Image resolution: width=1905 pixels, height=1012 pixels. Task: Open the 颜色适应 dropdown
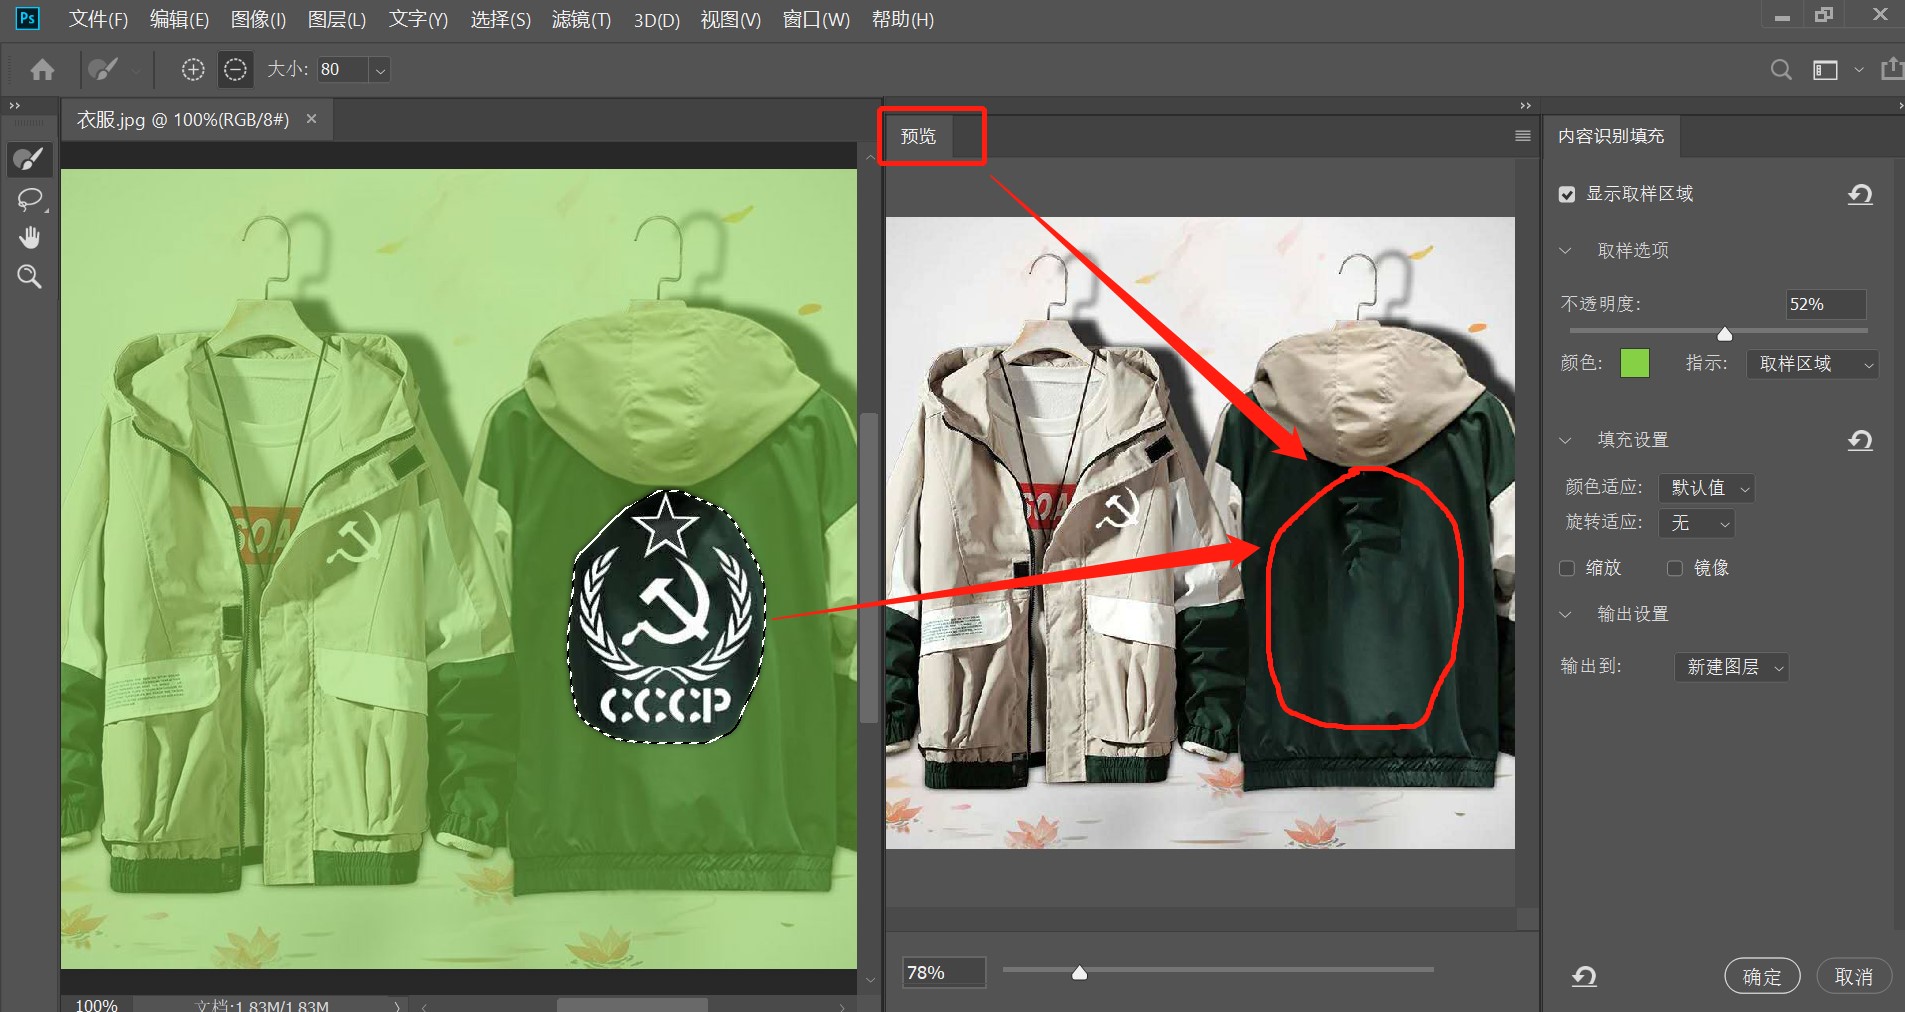click(x=1706, y=488)
